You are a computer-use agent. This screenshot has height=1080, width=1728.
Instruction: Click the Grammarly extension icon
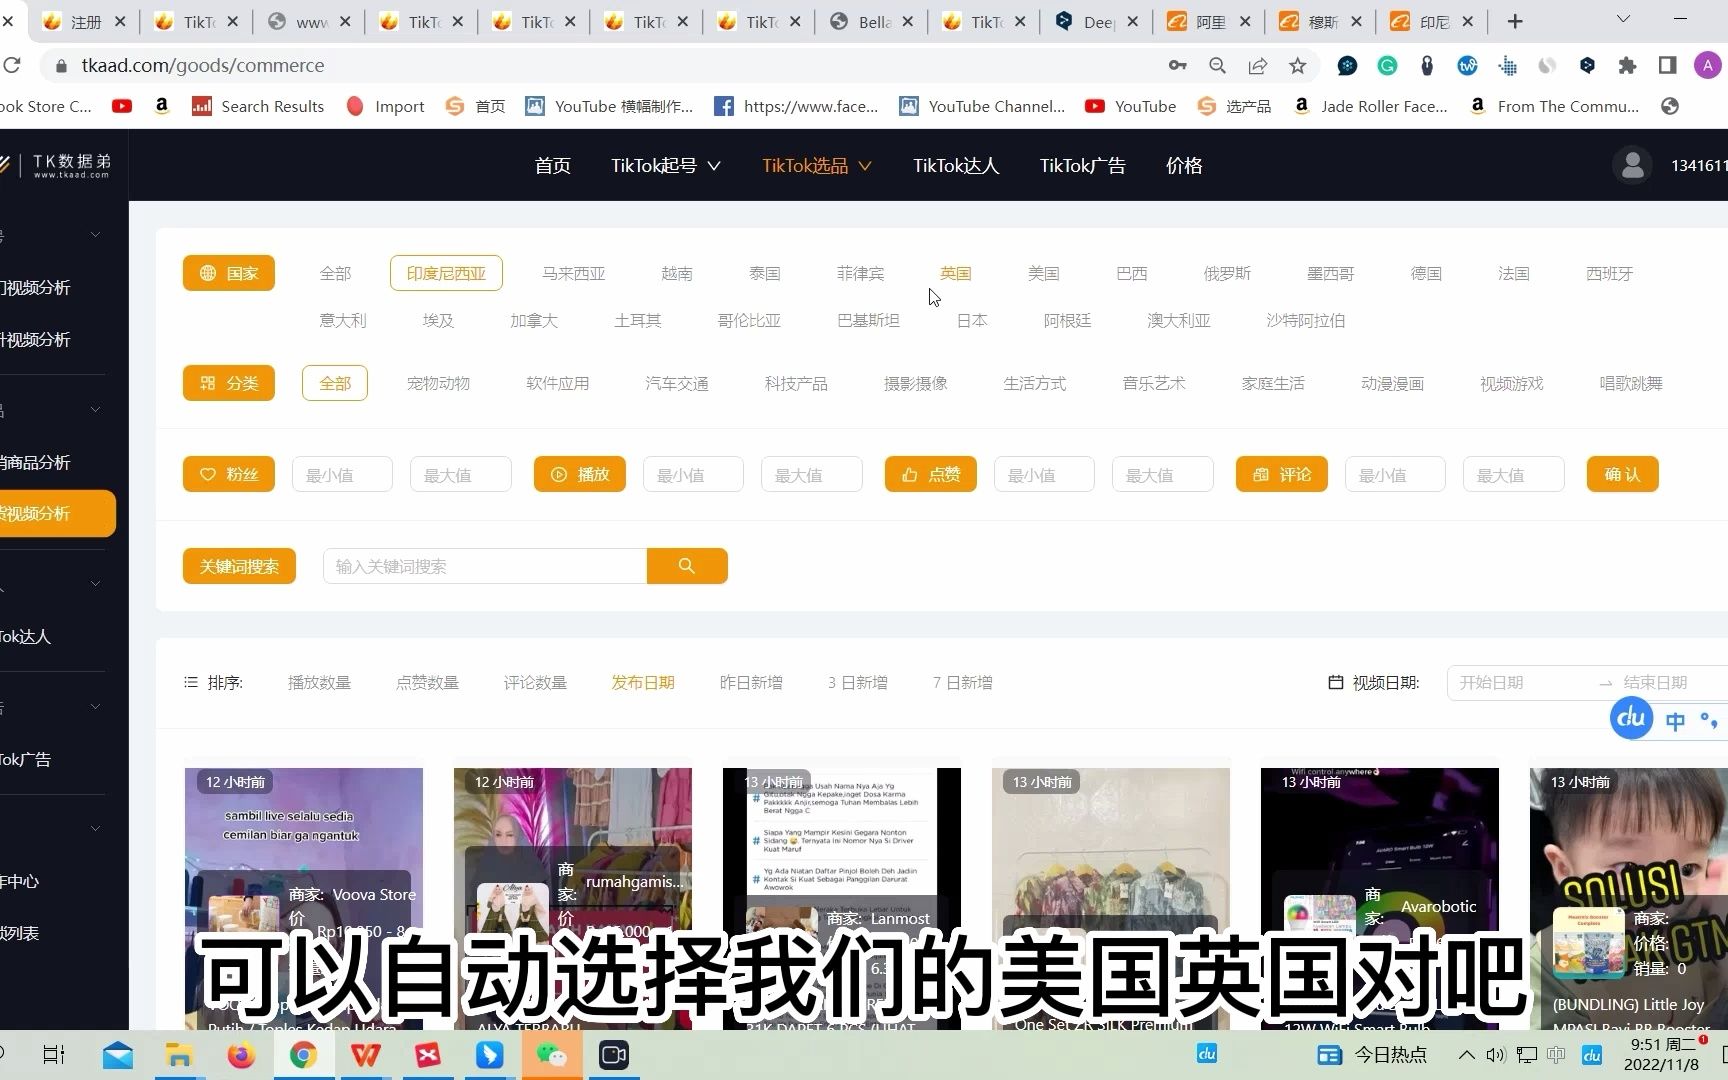(1387, 65)
